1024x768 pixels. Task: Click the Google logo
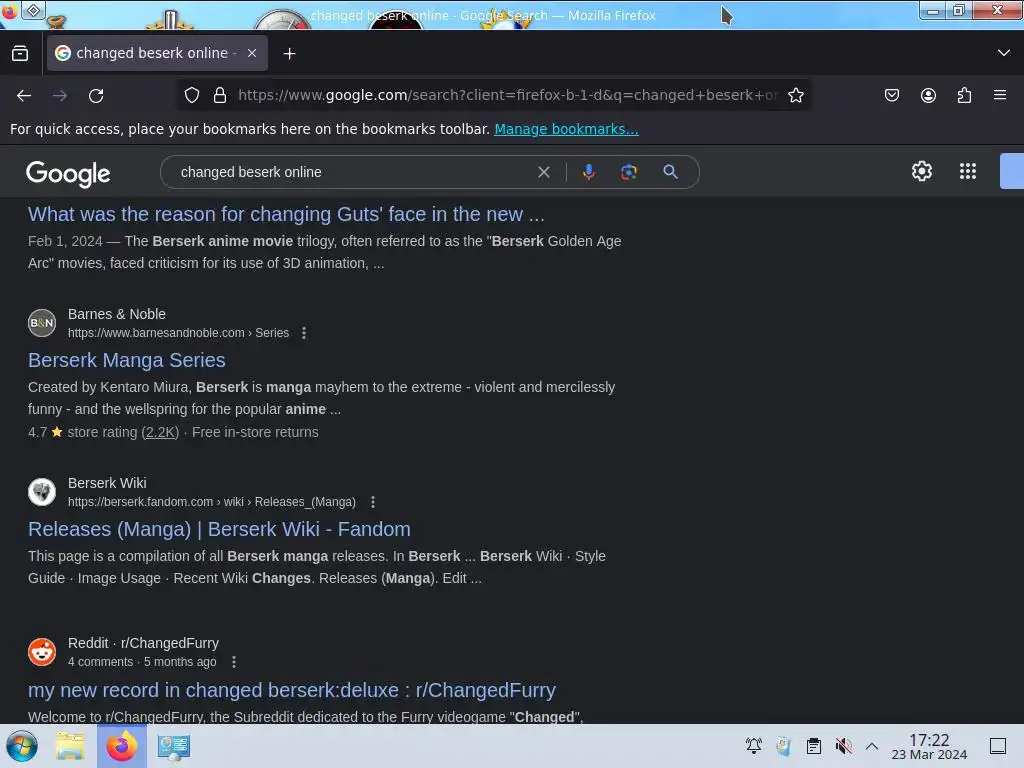click(68, 174)
